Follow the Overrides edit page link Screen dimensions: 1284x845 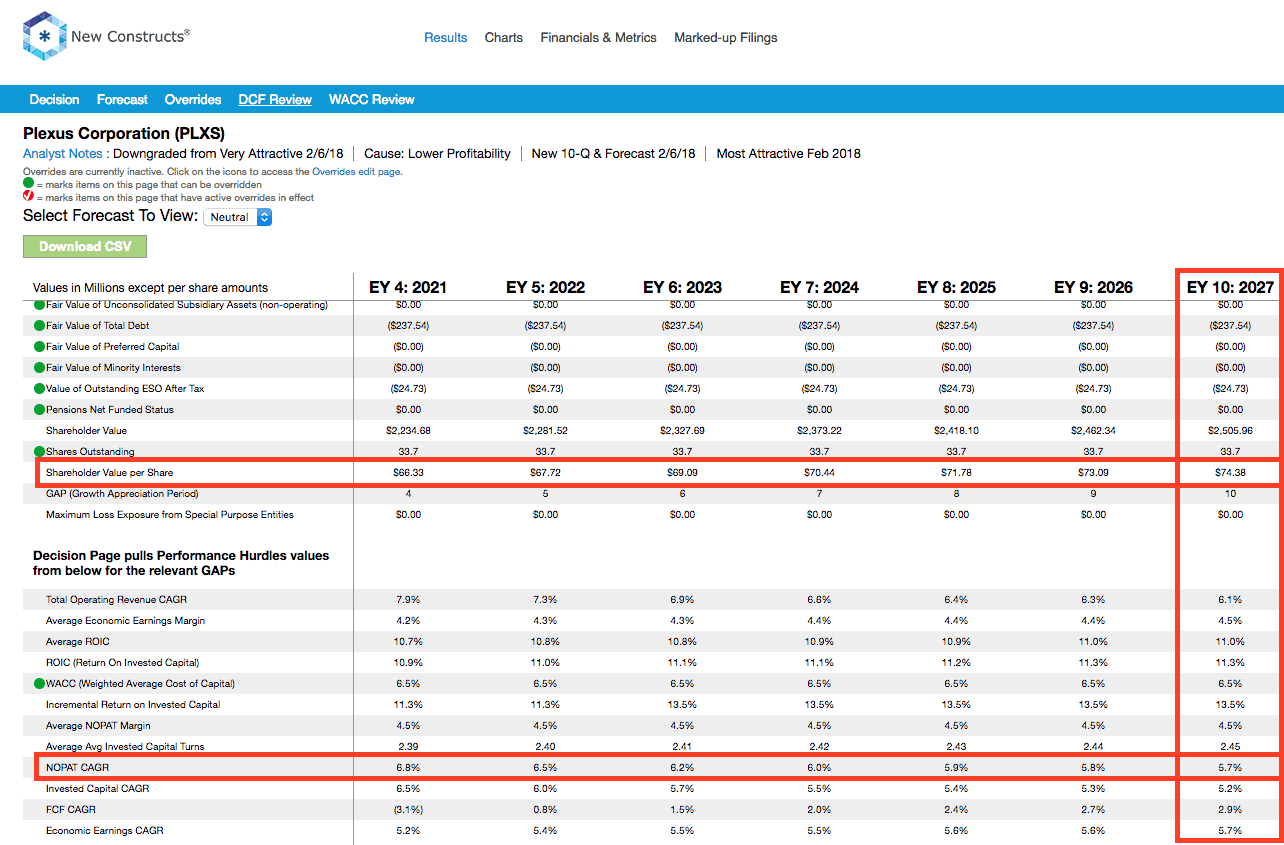pos(357,172)
